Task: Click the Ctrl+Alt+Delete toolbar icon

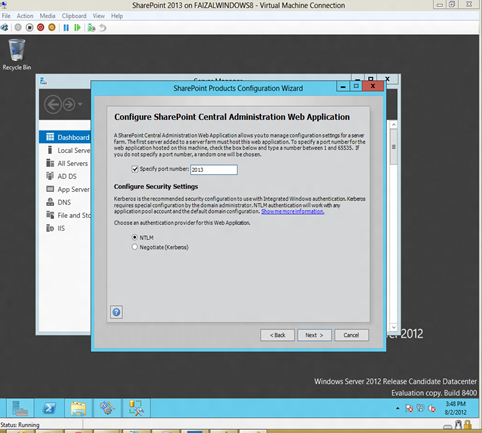Action: [x=4, y=28]
